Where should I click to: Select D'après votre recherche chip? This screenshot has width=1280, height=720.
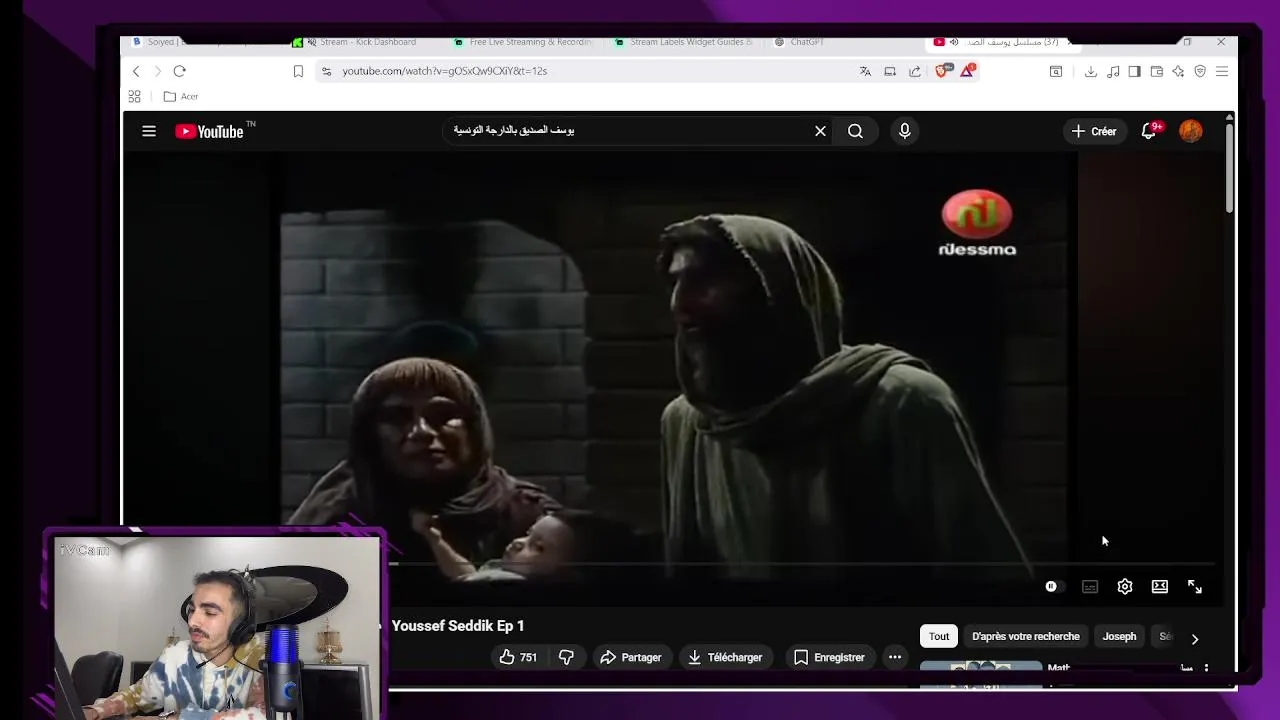pyautogui.click(x=1026, y=636)
